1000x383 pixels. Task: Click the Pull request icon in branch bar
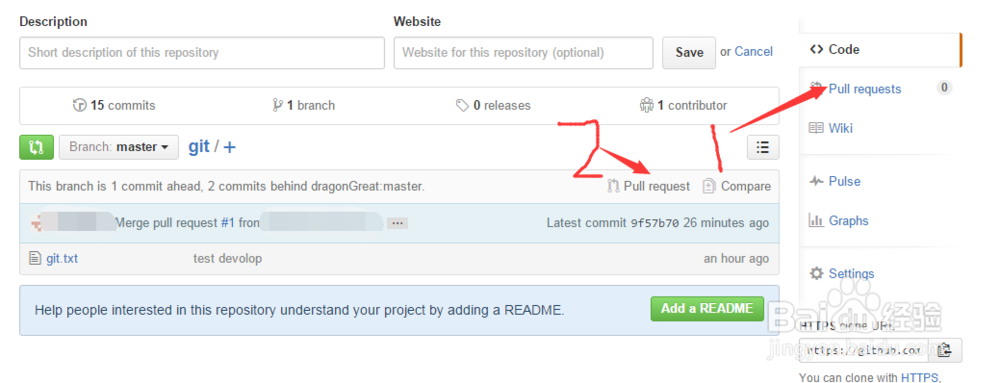(x=613, y=186)
